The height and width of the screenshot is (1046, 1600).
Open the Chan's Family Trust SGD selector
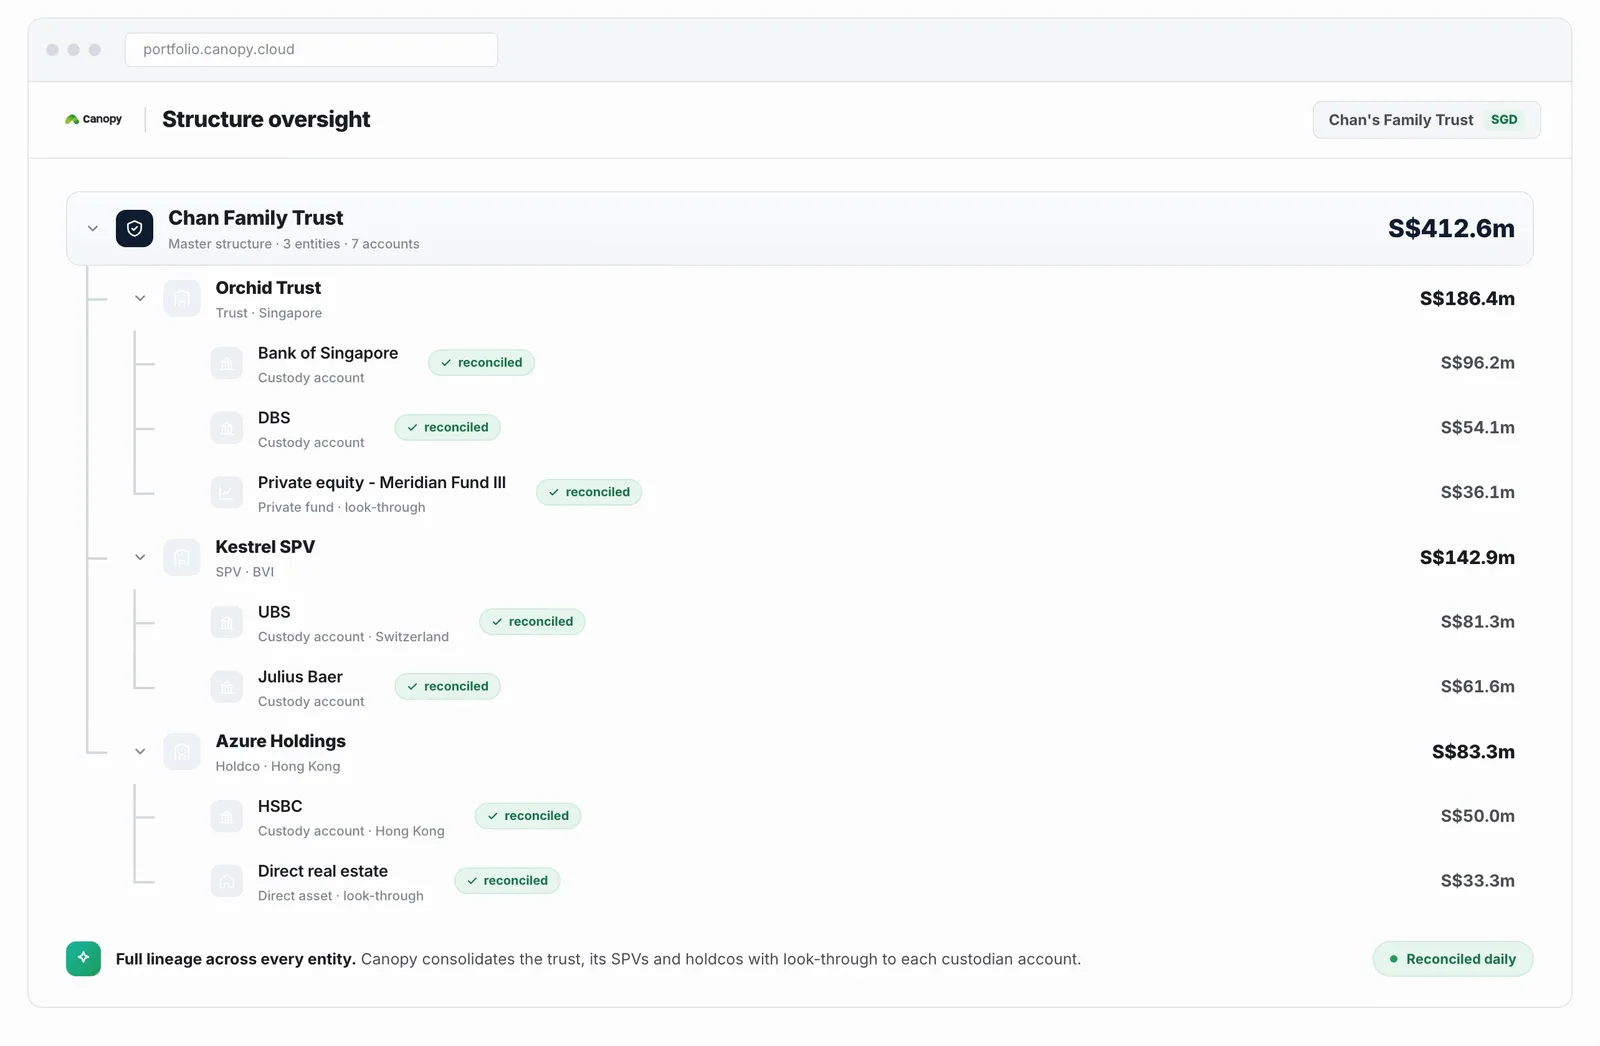[1426, 120]
